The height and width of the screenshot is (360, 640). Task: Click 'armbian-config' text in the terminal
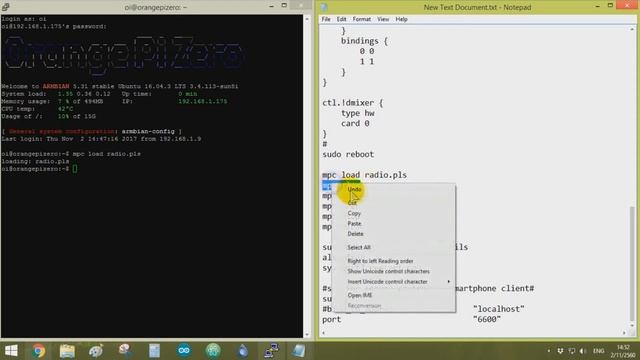click(x=148, y=131)
